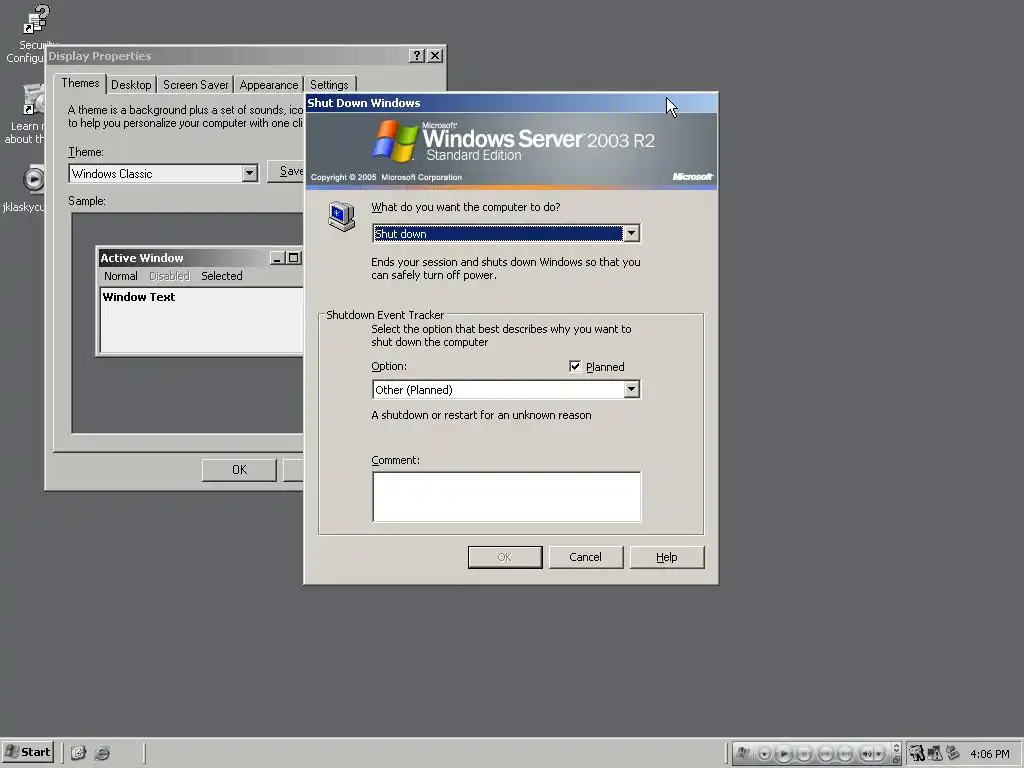
Task: Click the Display Properties help question button
Action: pos(417,56)
